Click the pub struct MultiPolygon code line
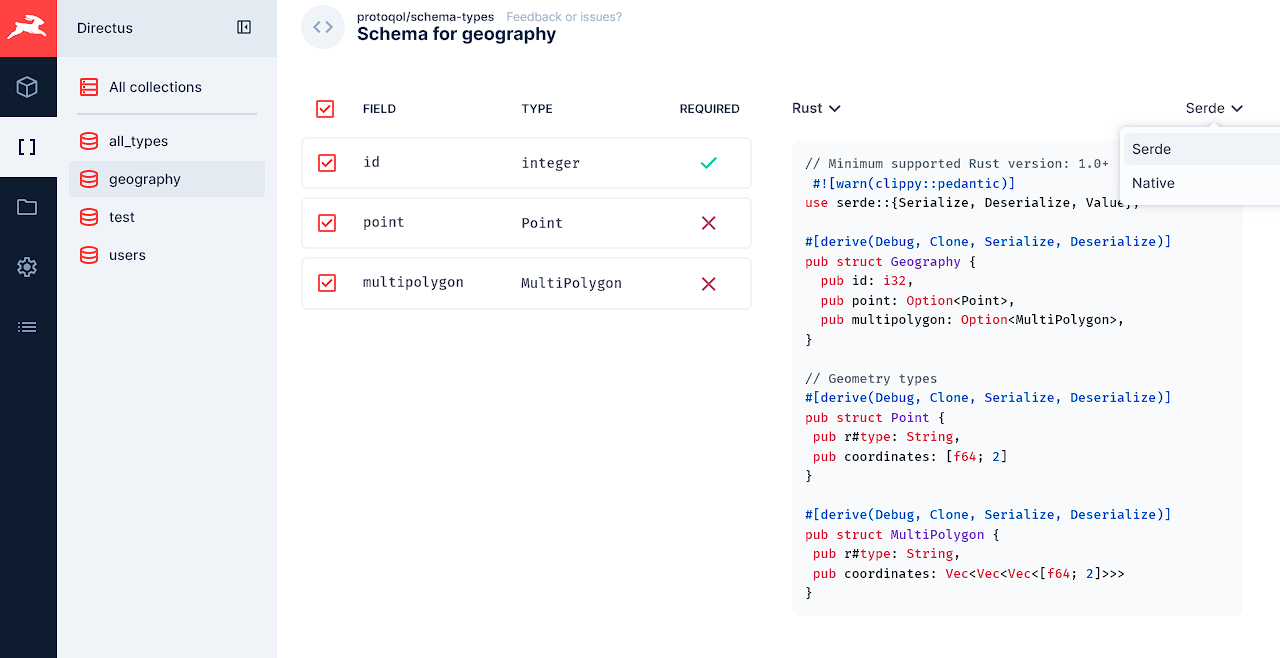The height and width of the screenshot is (658, 1280). click(902, 534)
